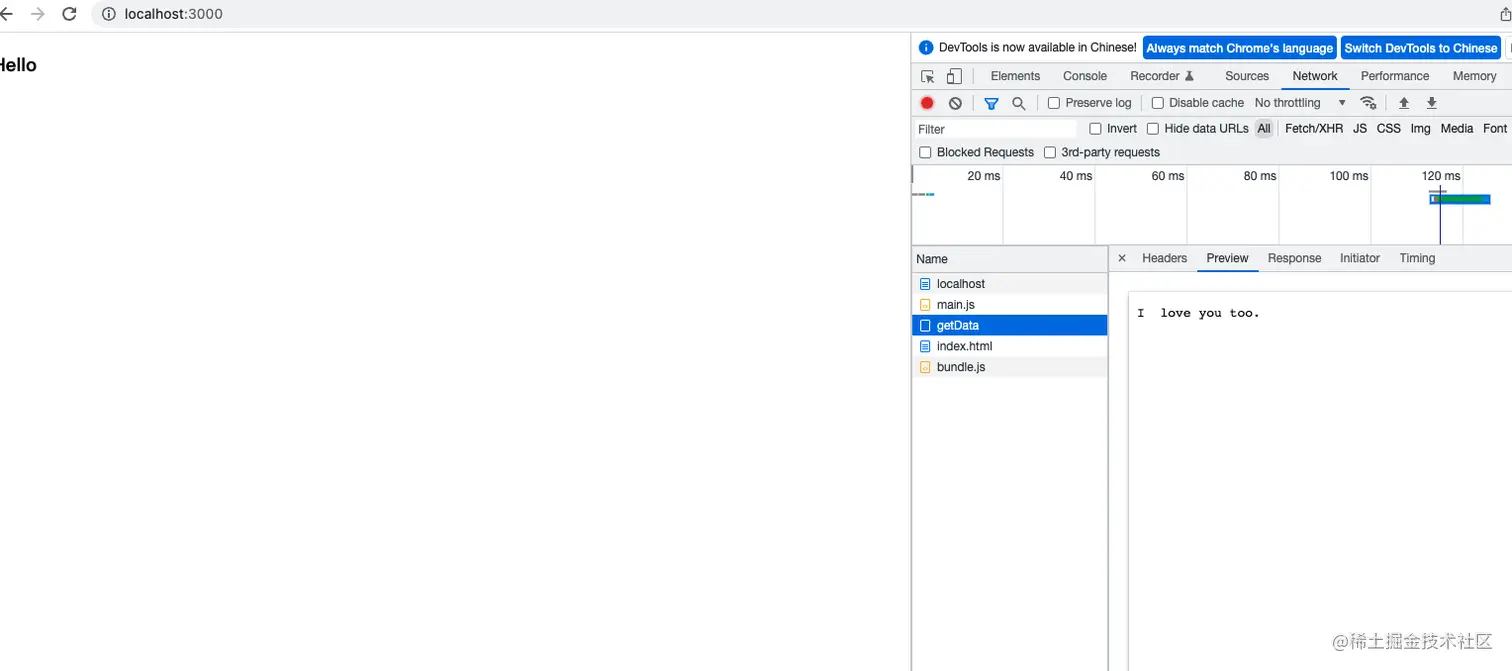Select the Network tab
Image resolution: width=1512 pixels, height=671 pixels.
coord(1315,76)
